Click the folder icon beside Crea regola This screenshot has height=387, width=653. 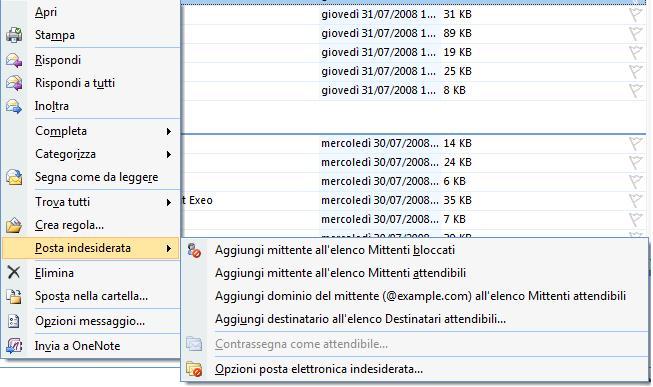14,225
